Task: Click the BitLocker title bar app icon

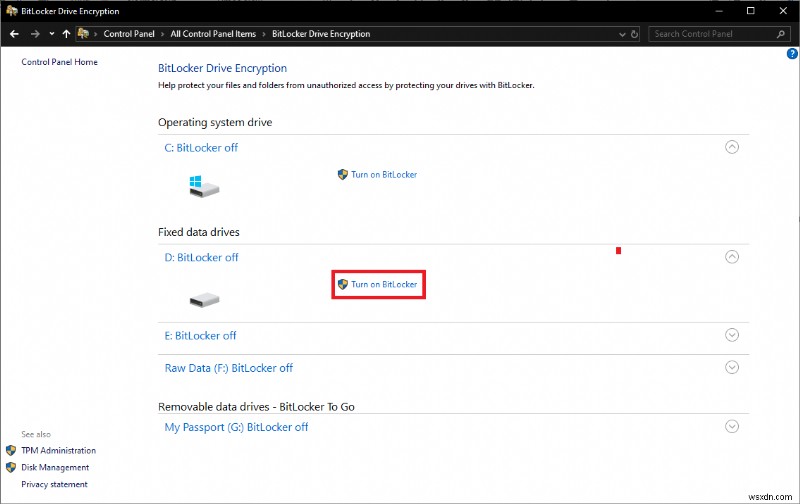Action: coord(12,11)
